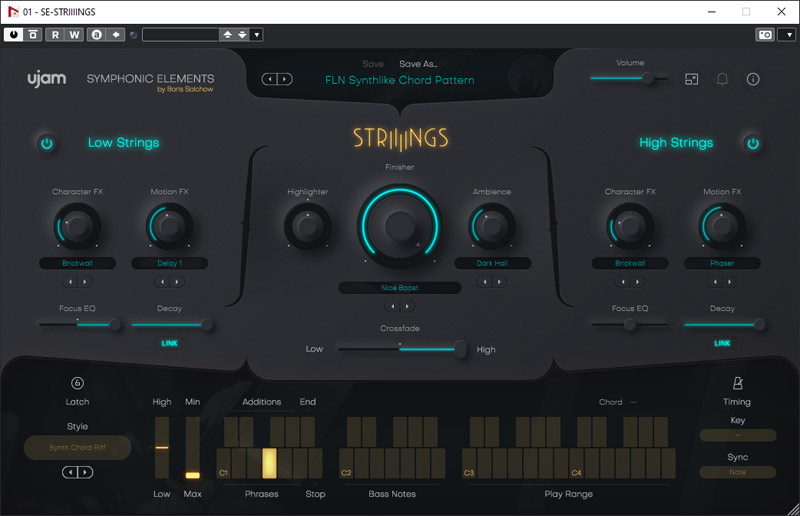This screenshot has width=800, height=516.
Task: Click the Crossfade Low/High slider handle
Action: point(460,349)
